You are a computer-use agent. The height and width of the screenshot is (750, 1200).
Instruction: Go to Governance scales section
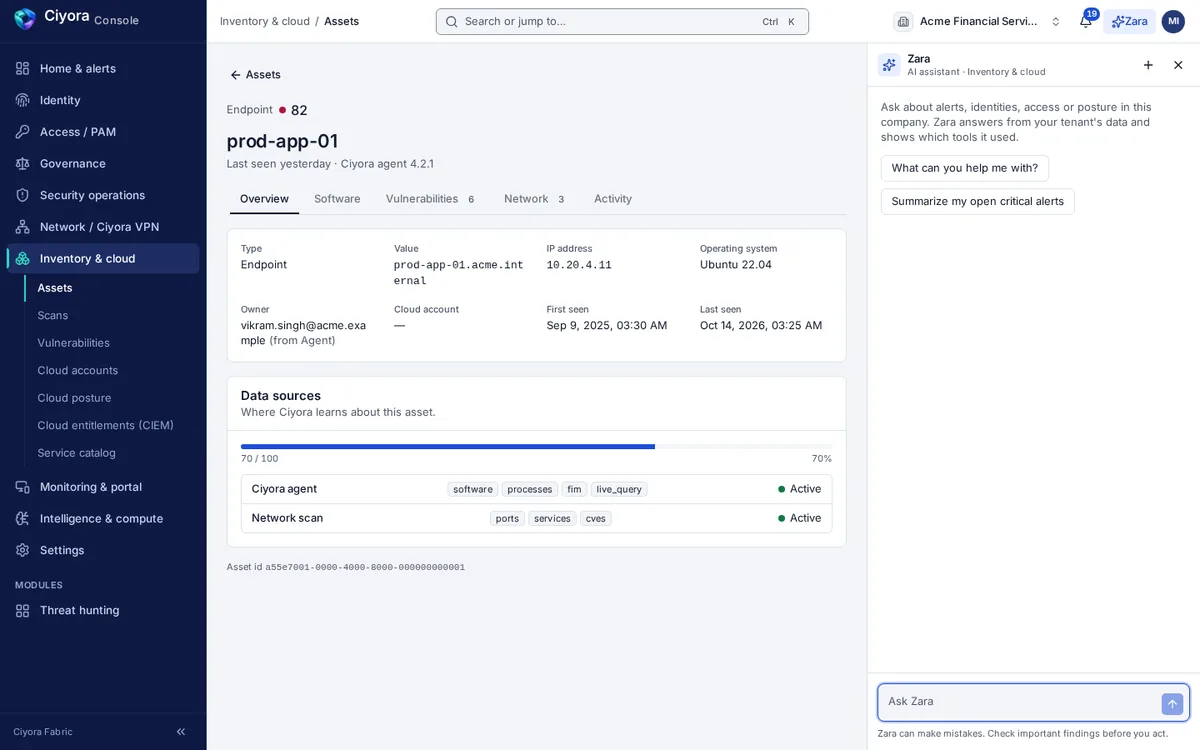(x=103, y=163)
